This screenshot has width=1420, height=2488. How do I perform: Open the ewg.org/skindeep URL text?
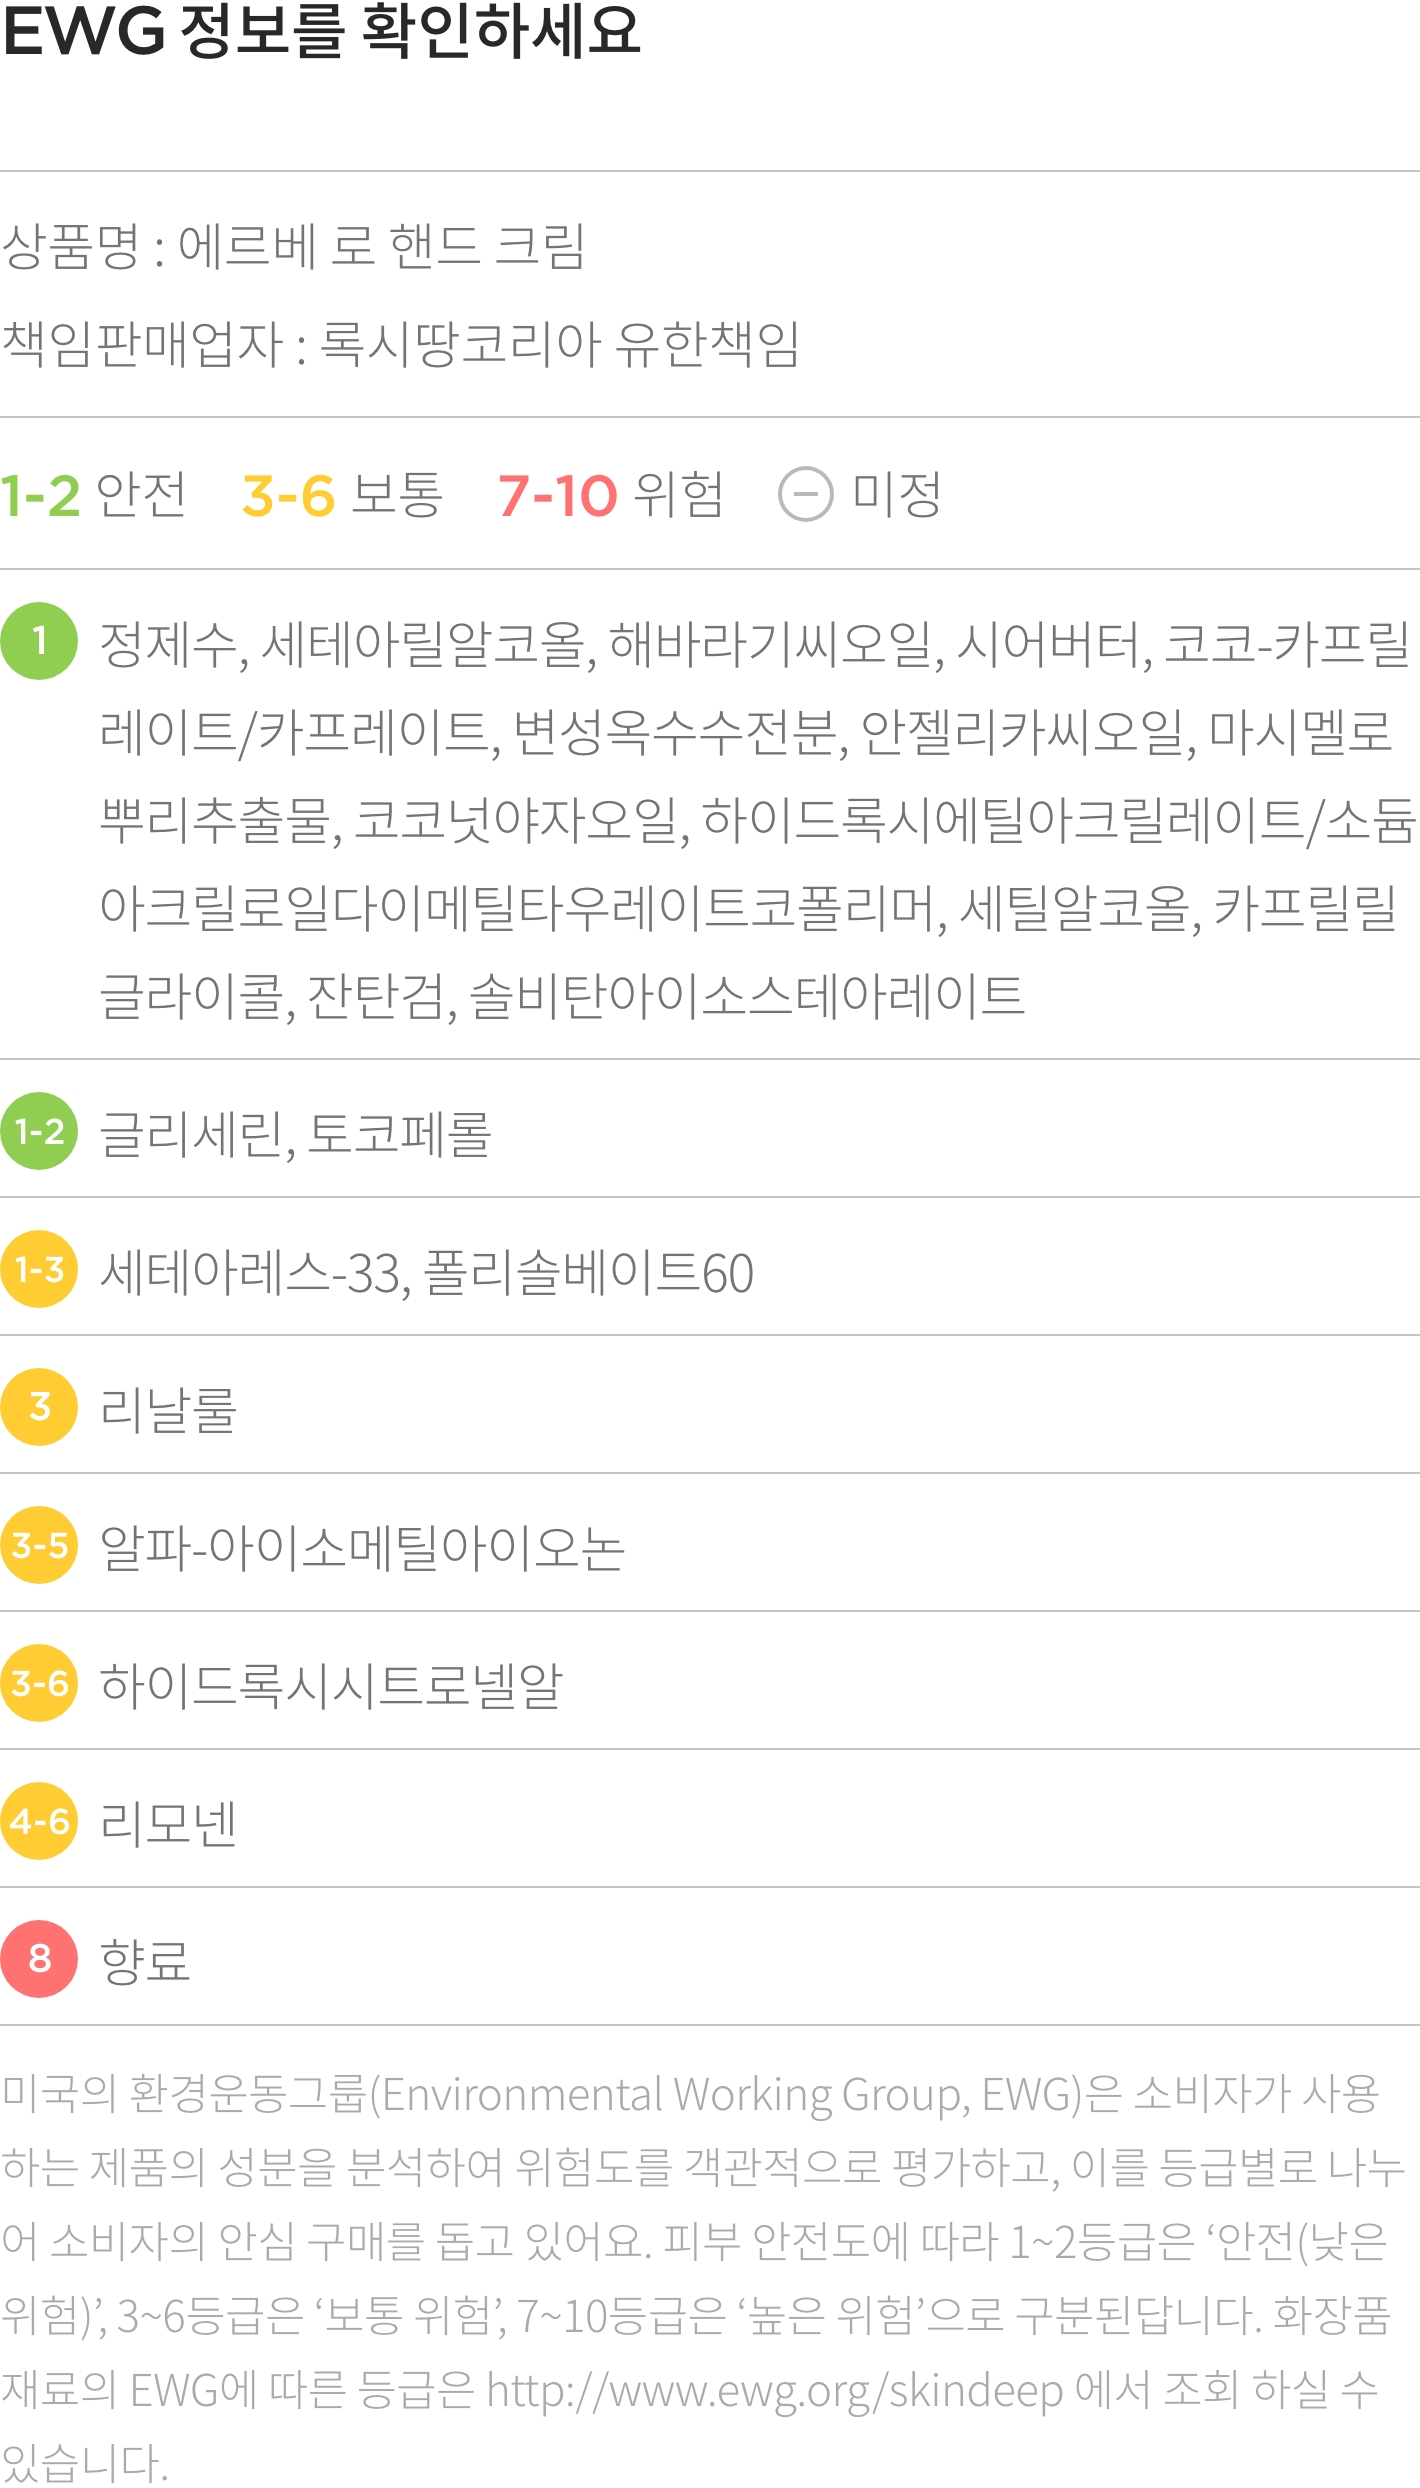coord(774,2391)
